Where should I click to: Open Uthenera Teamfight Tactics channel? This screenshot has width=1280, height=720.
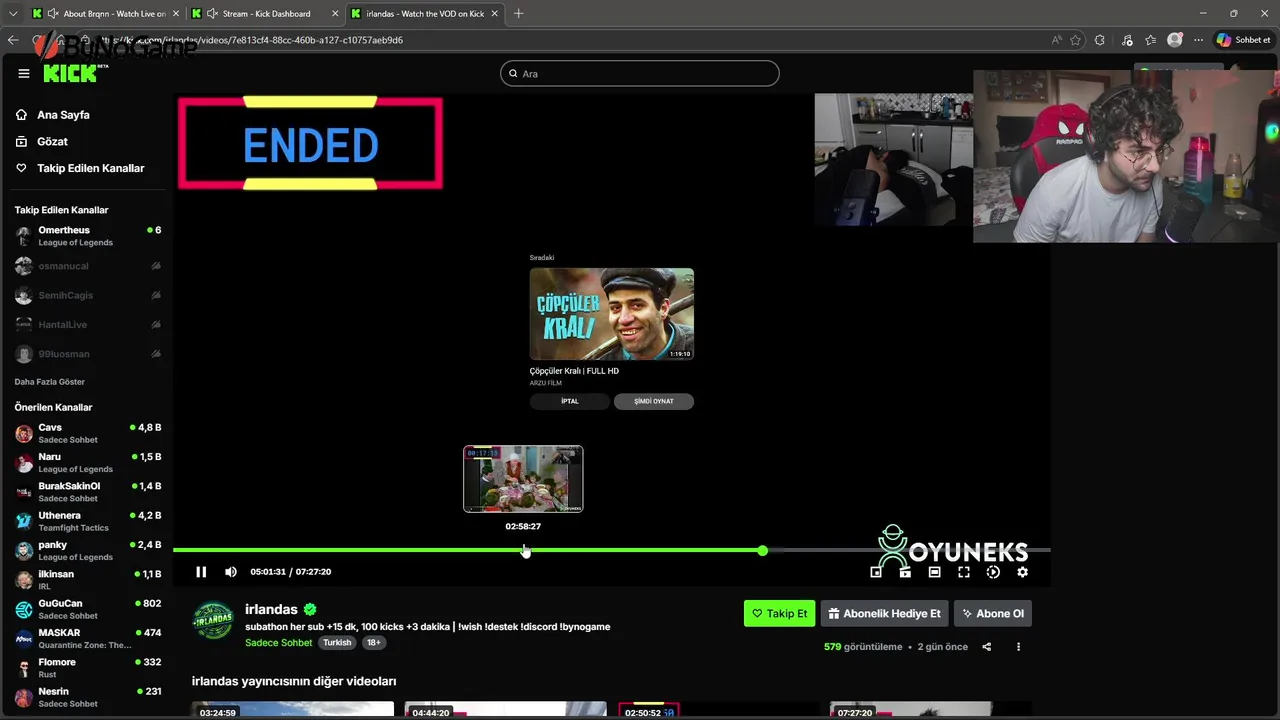(88, 521)
